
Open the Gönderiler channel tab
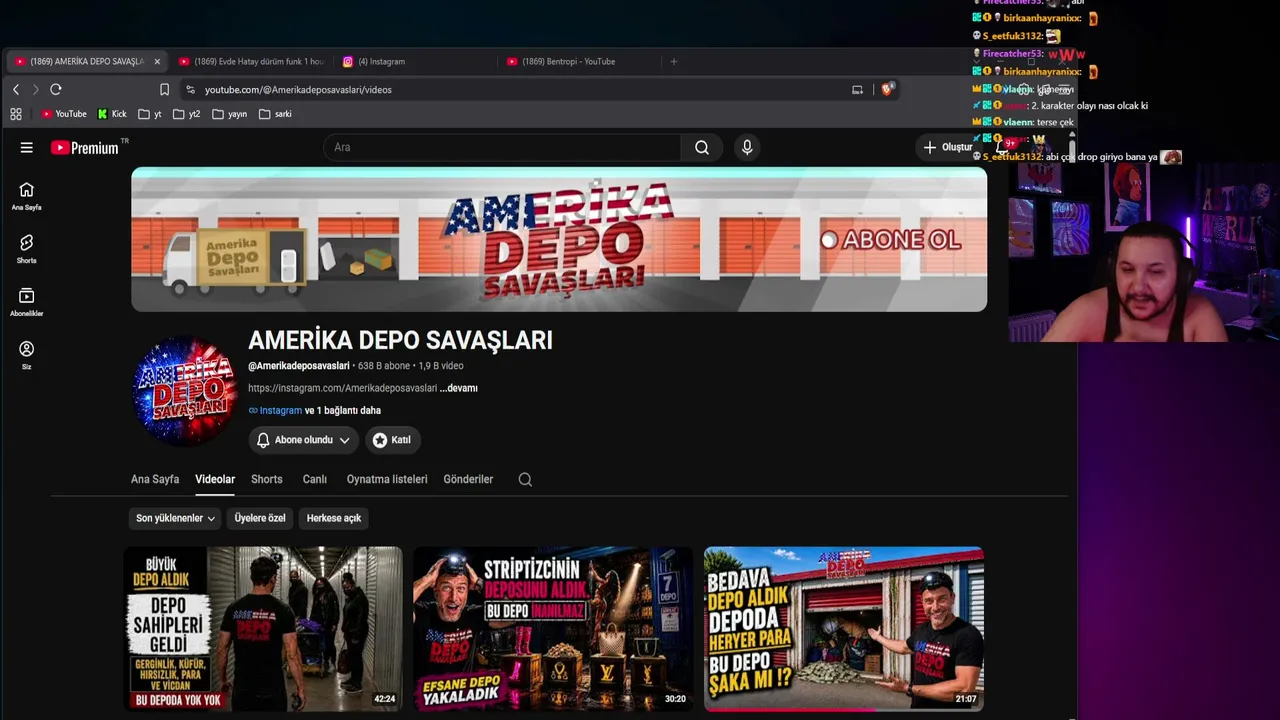[468, 479]
